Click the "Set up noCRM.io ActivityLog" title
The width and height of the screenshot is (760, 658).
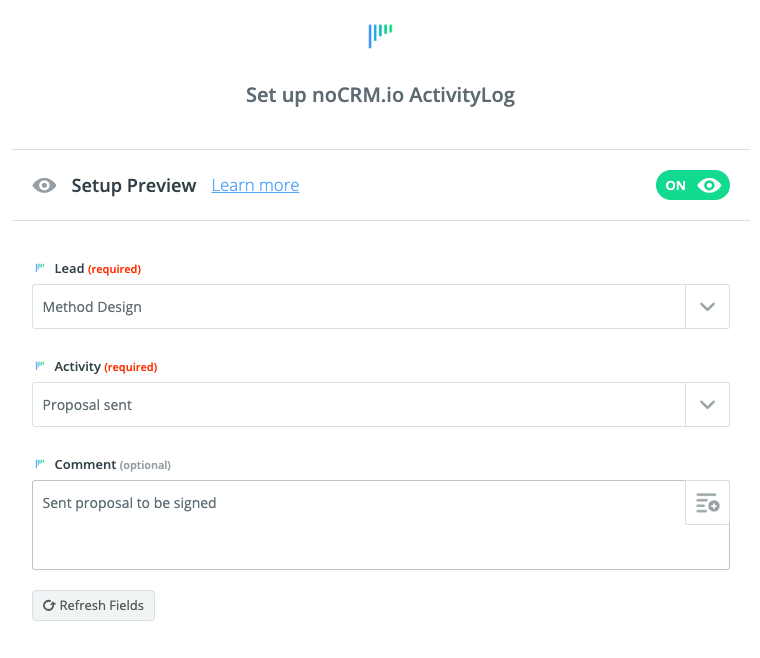pos(380,96)
